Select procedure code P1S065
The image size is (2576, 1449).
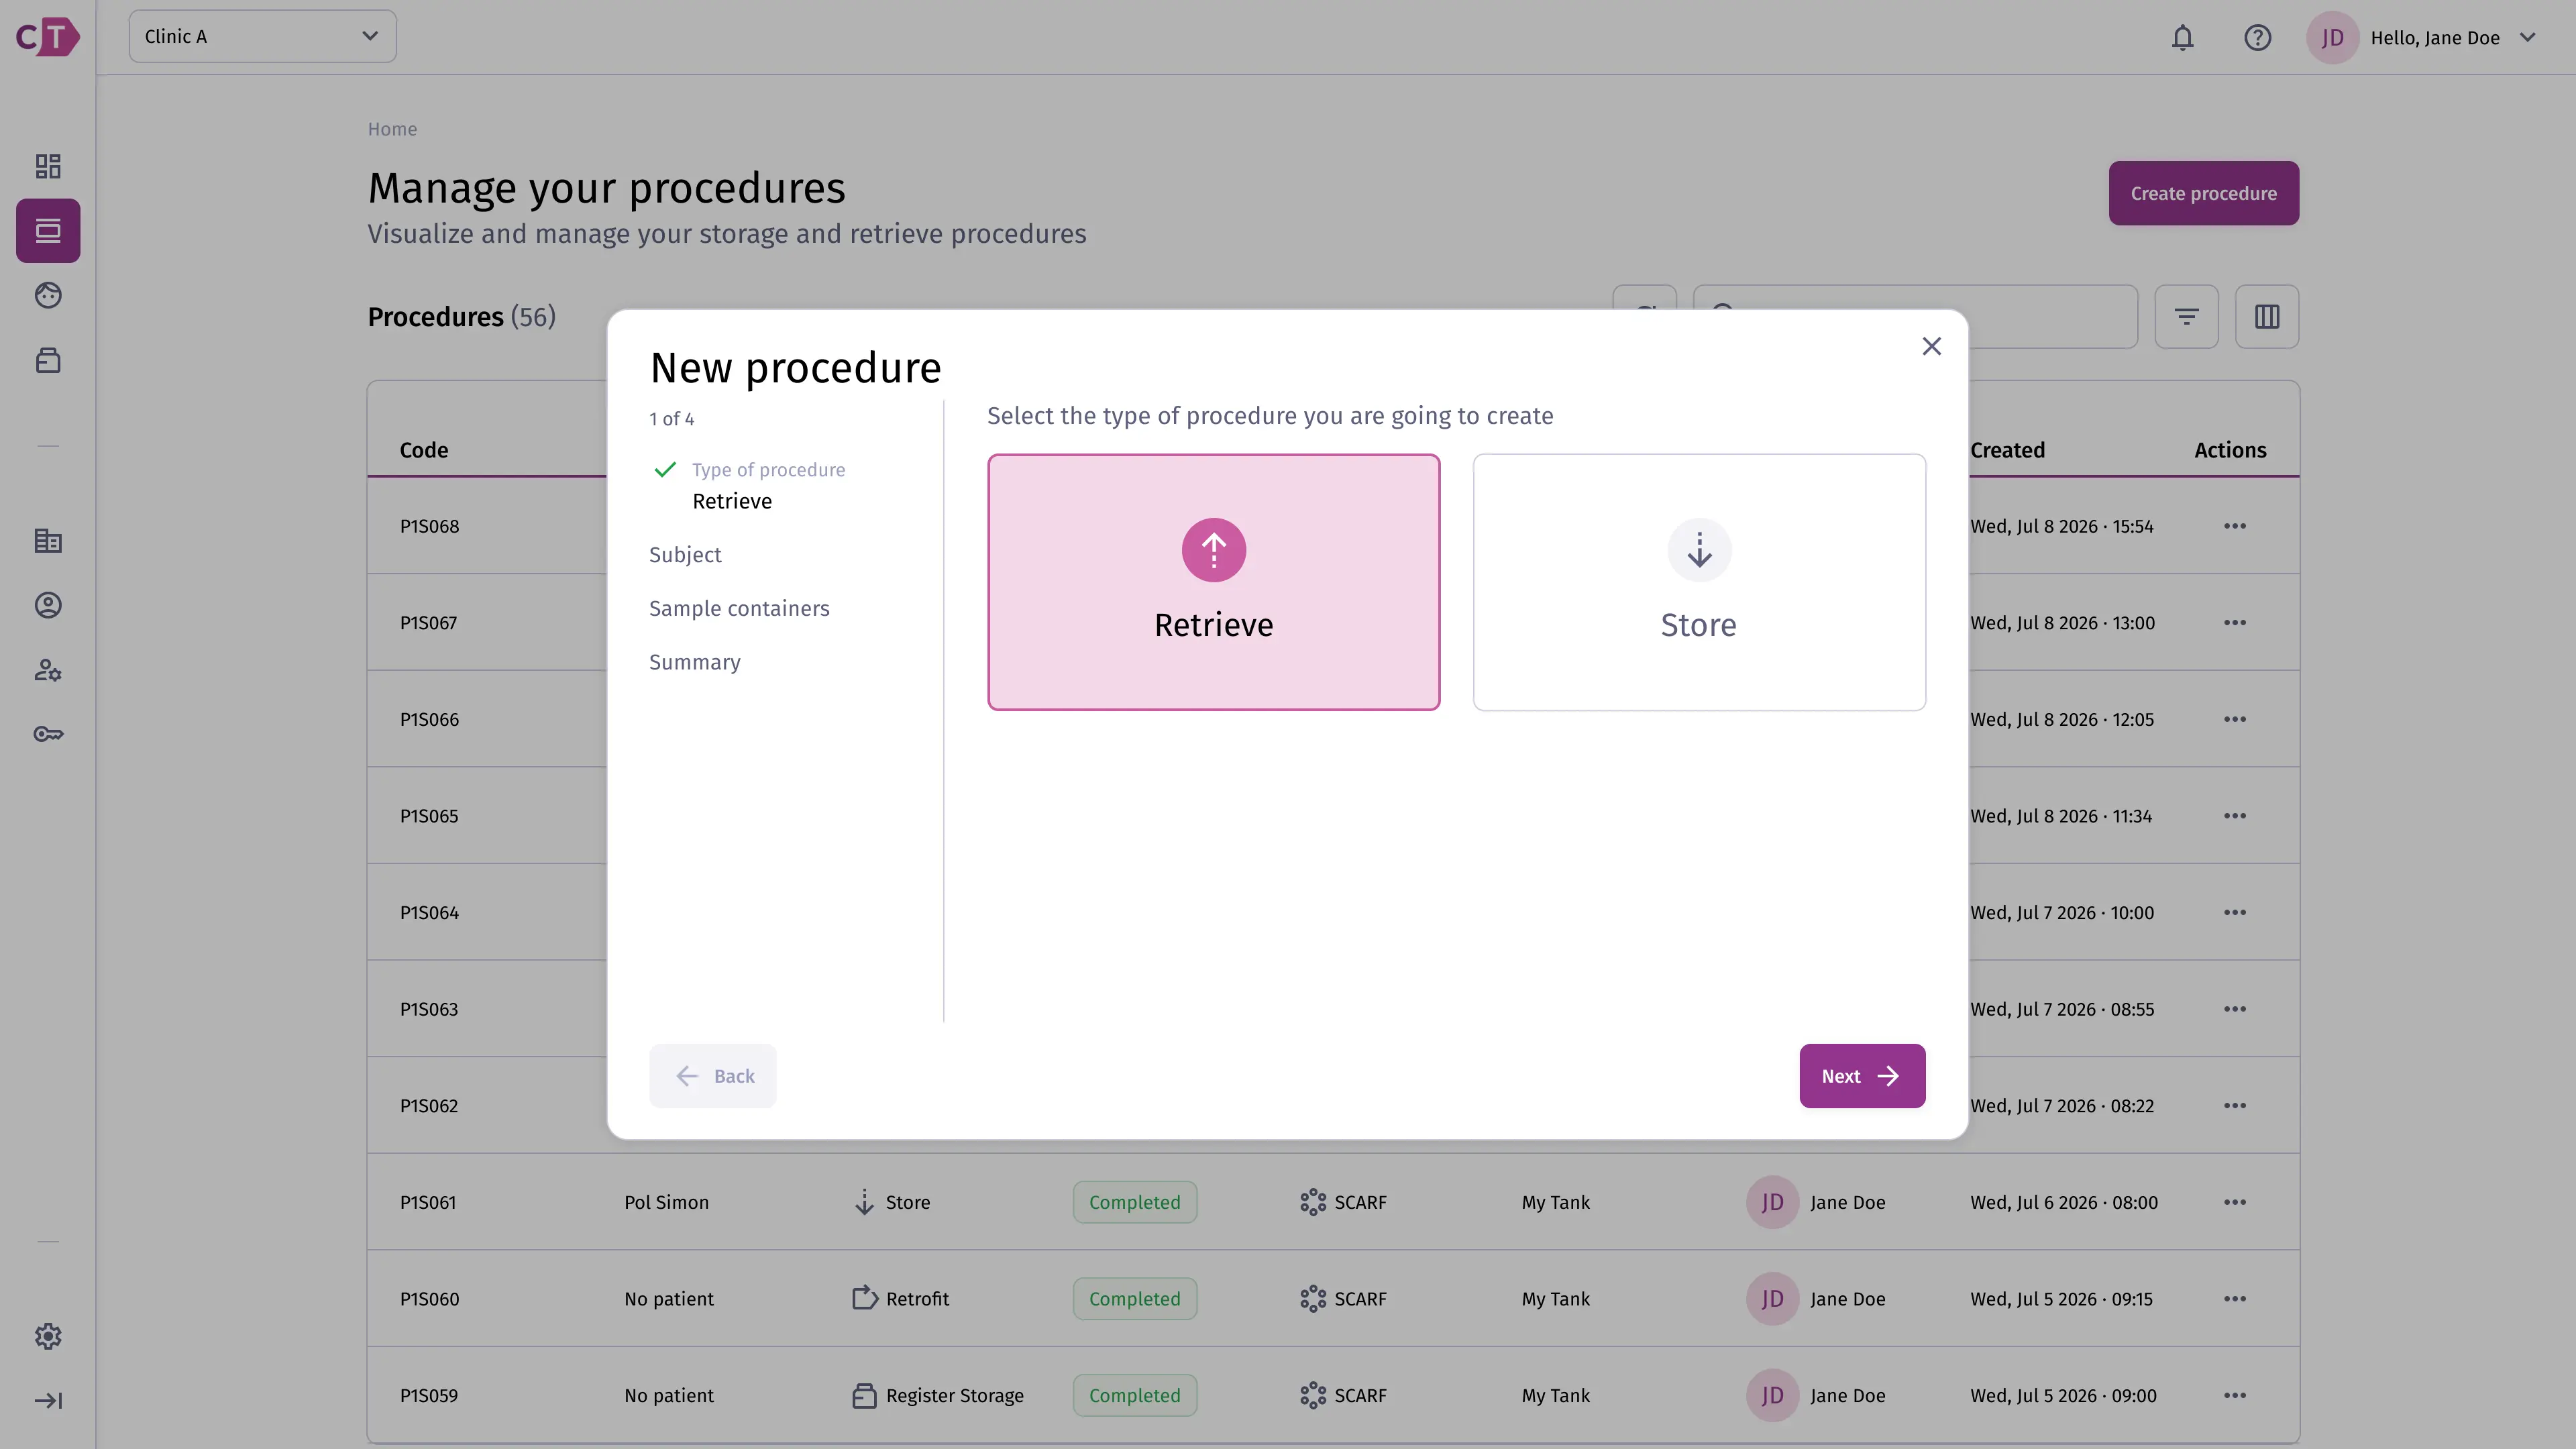(429, 816)
